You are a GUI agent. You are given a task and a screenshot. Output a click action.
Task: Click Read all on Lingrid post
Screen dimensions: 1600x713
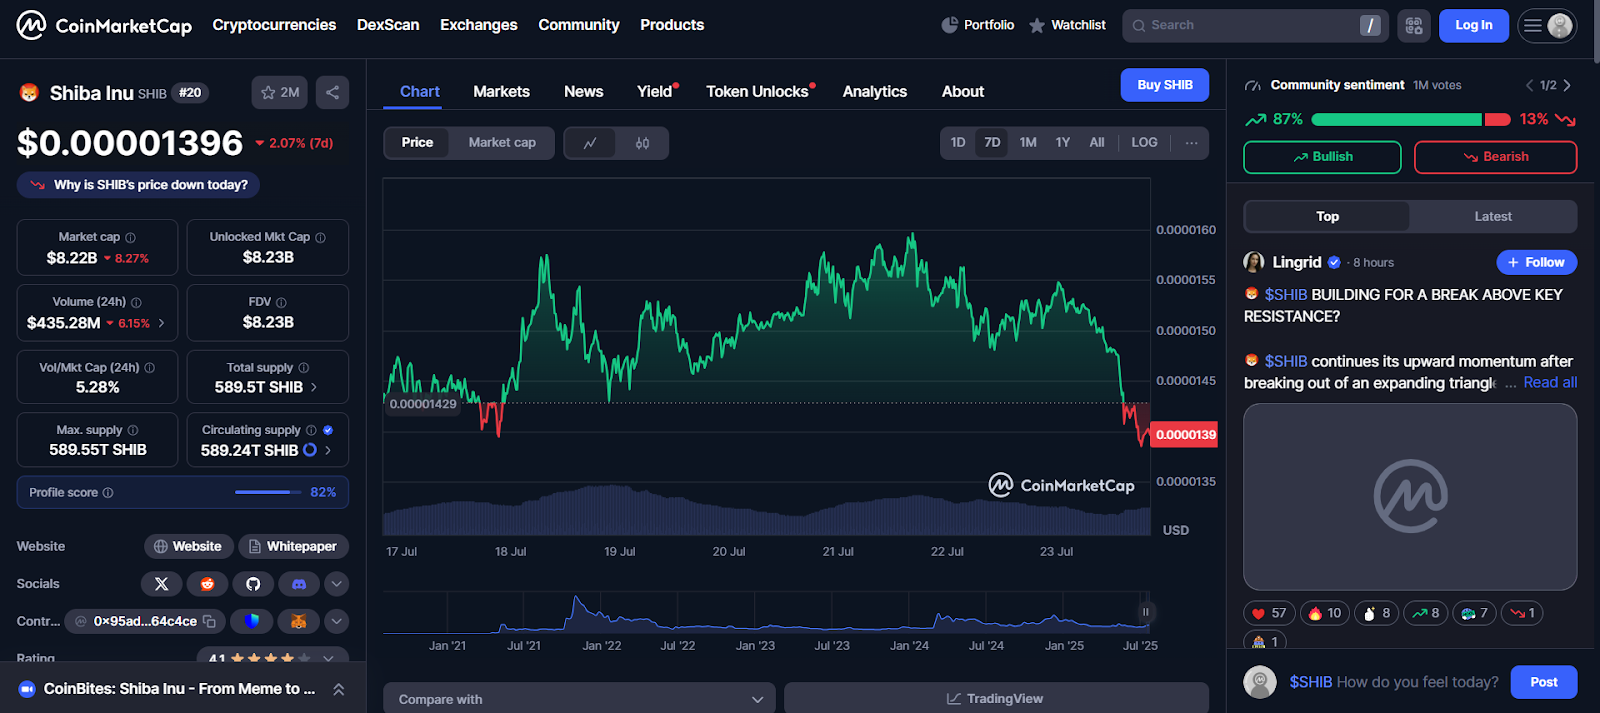pyautogui.click(x=1550, y=383)
